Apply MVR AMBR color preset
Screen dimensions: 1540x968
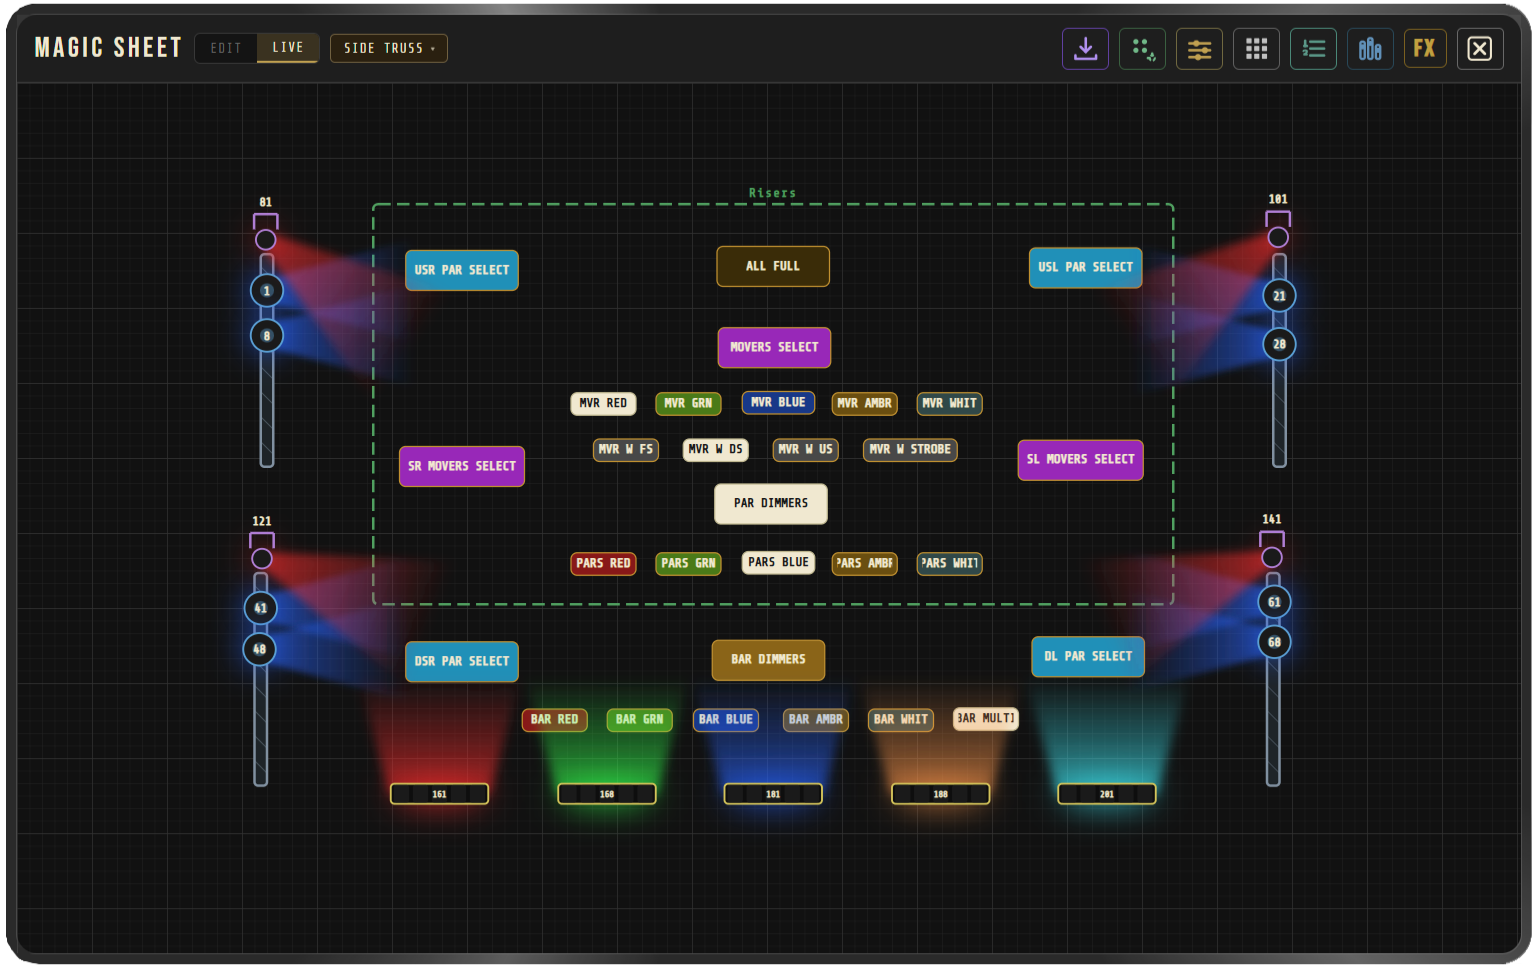864,403
